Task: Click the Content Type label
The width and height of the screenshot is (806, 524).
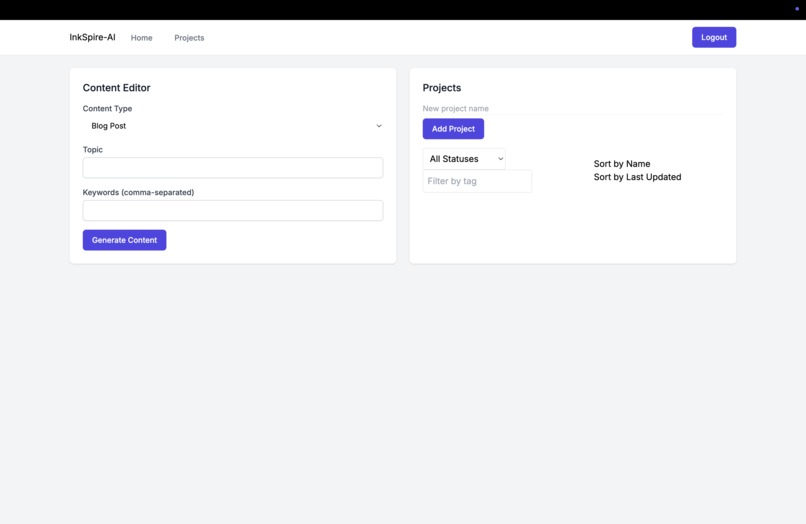Action: pyautogui.click(x=107, y=109)
